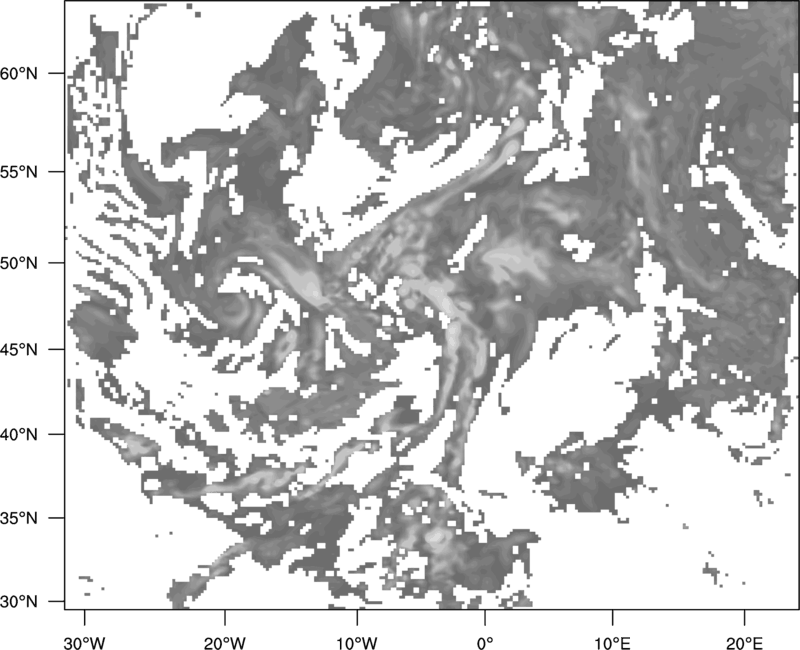
Task: Click the 30°W longitude label
Action: (x=84, y=643)
